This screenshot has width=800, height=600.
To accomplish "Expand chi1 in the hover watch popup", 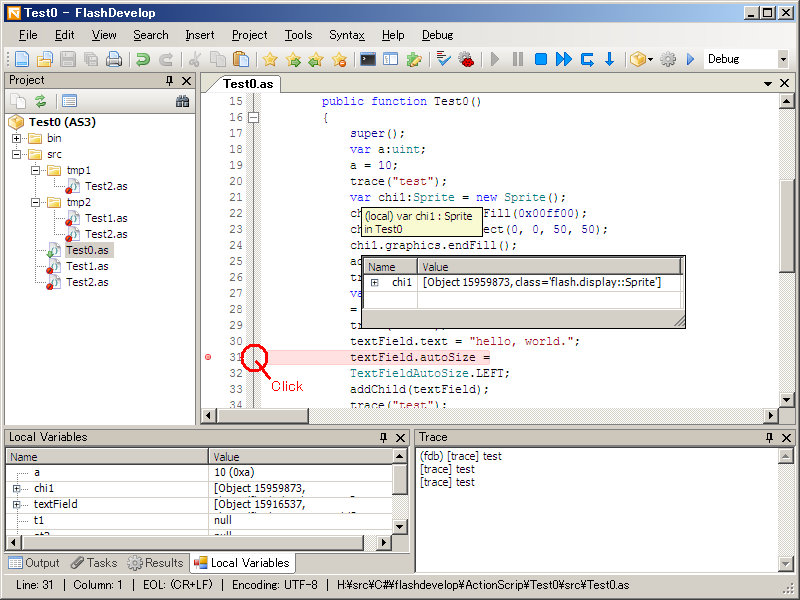I will (x=374, y=283).
